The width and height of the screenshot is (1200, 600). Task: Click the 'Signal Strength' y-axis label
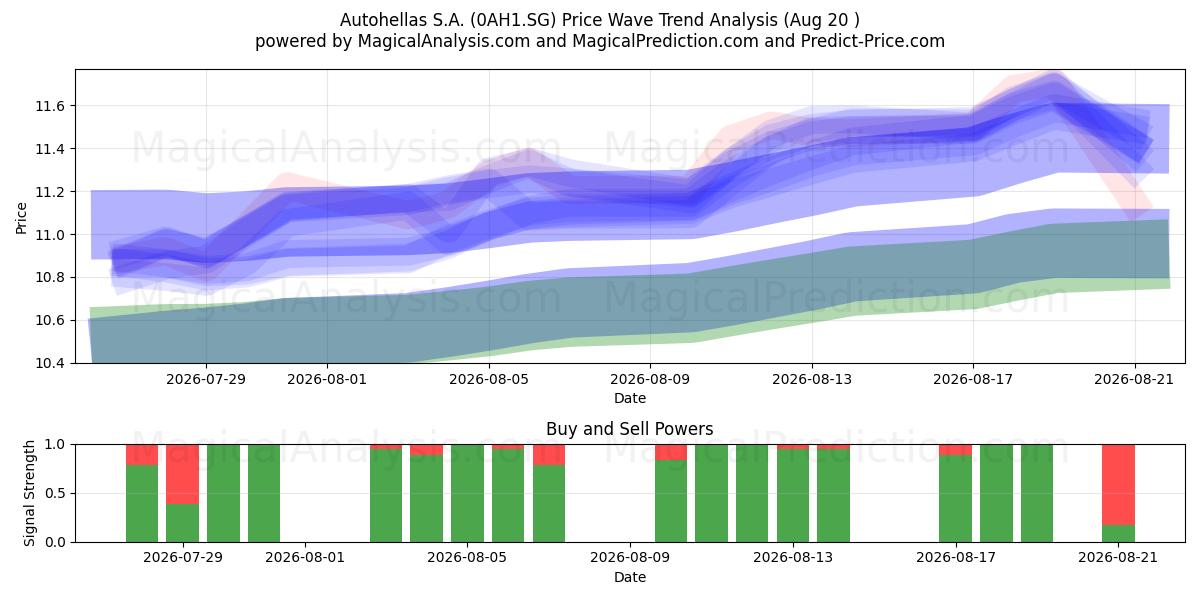30,492
